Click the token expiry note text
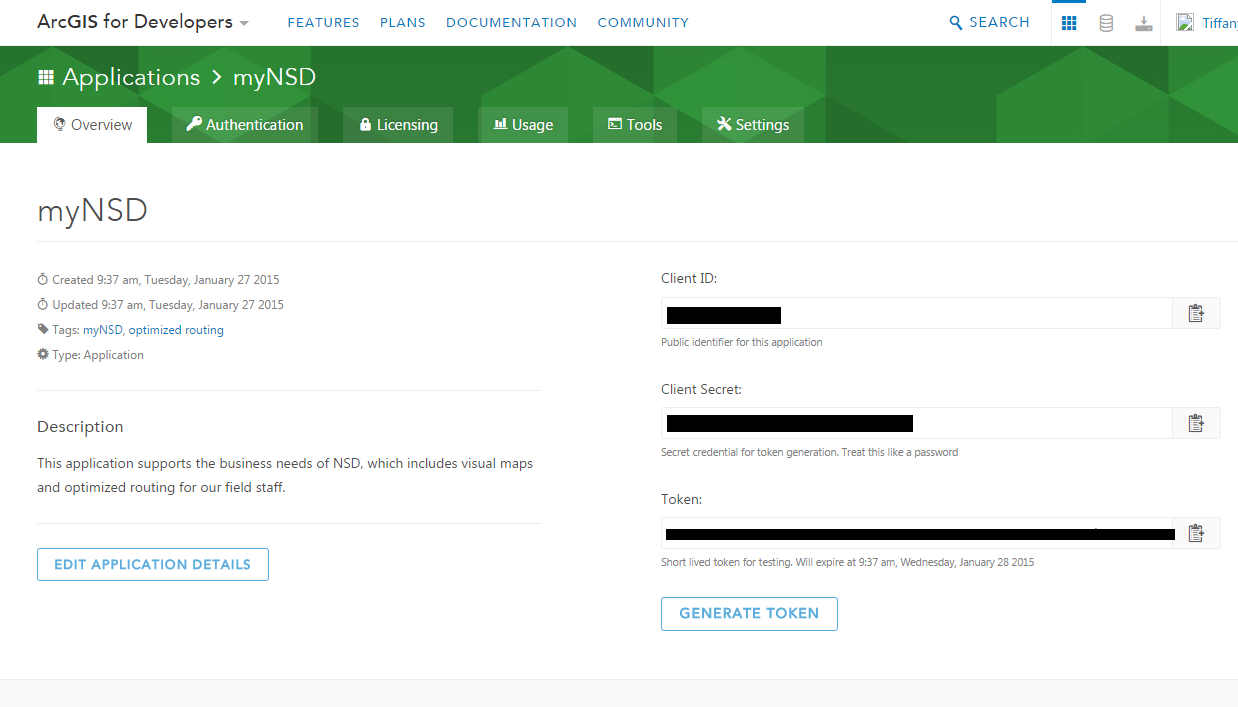The image size is (1238, 707). [848, 563]
